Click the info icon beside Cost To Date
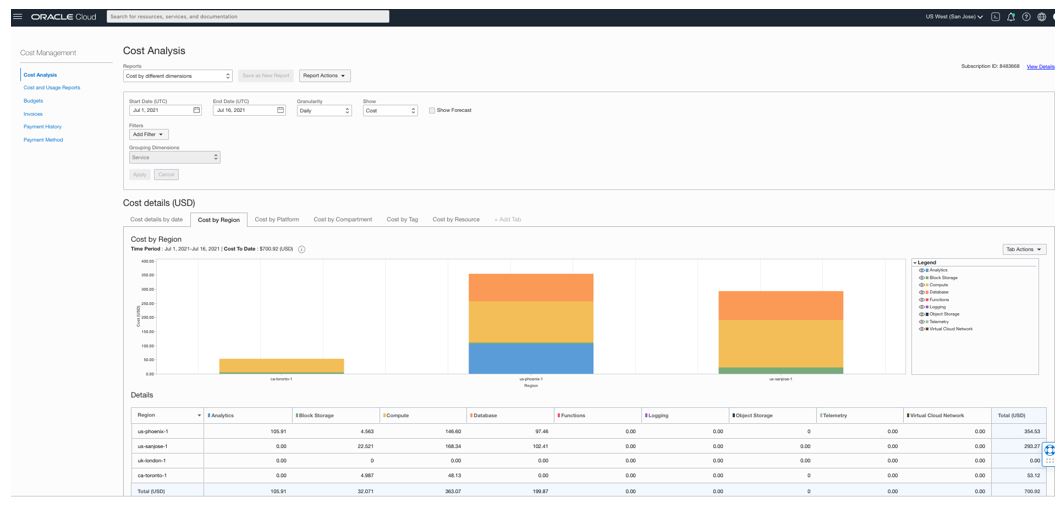 click(x=302, y=249)
